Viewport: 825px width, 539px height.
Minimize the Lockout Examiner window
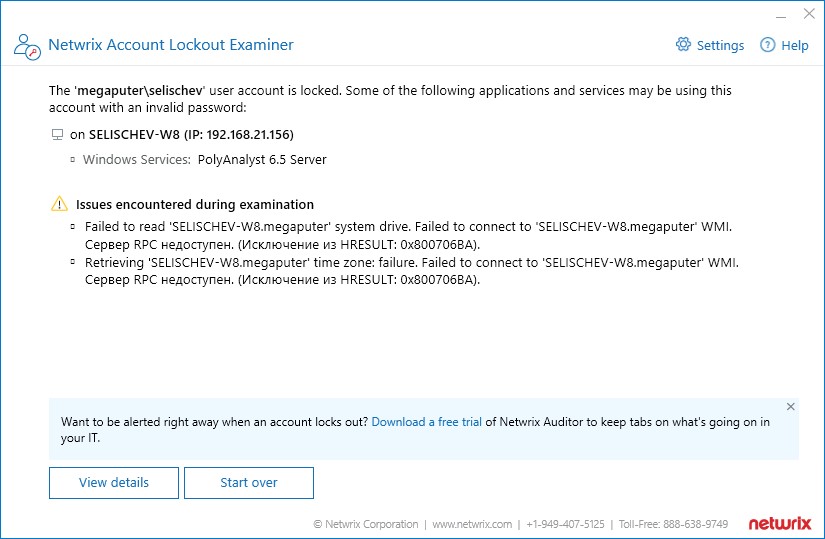click(x=781, y=14)
